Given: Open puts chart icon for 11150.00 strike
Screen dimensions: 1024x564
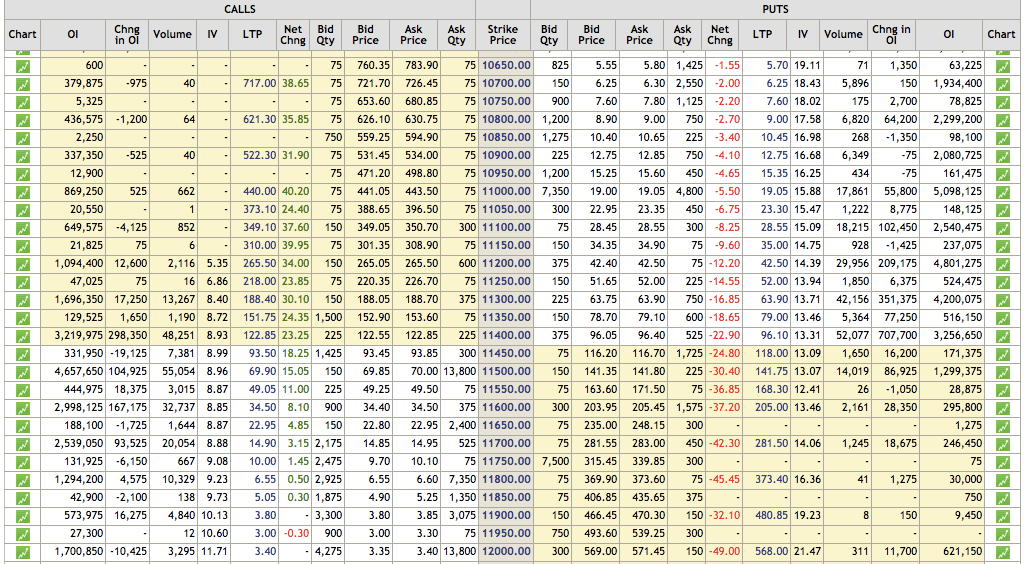Looking at the screenshot, I should click(1002, 245).
